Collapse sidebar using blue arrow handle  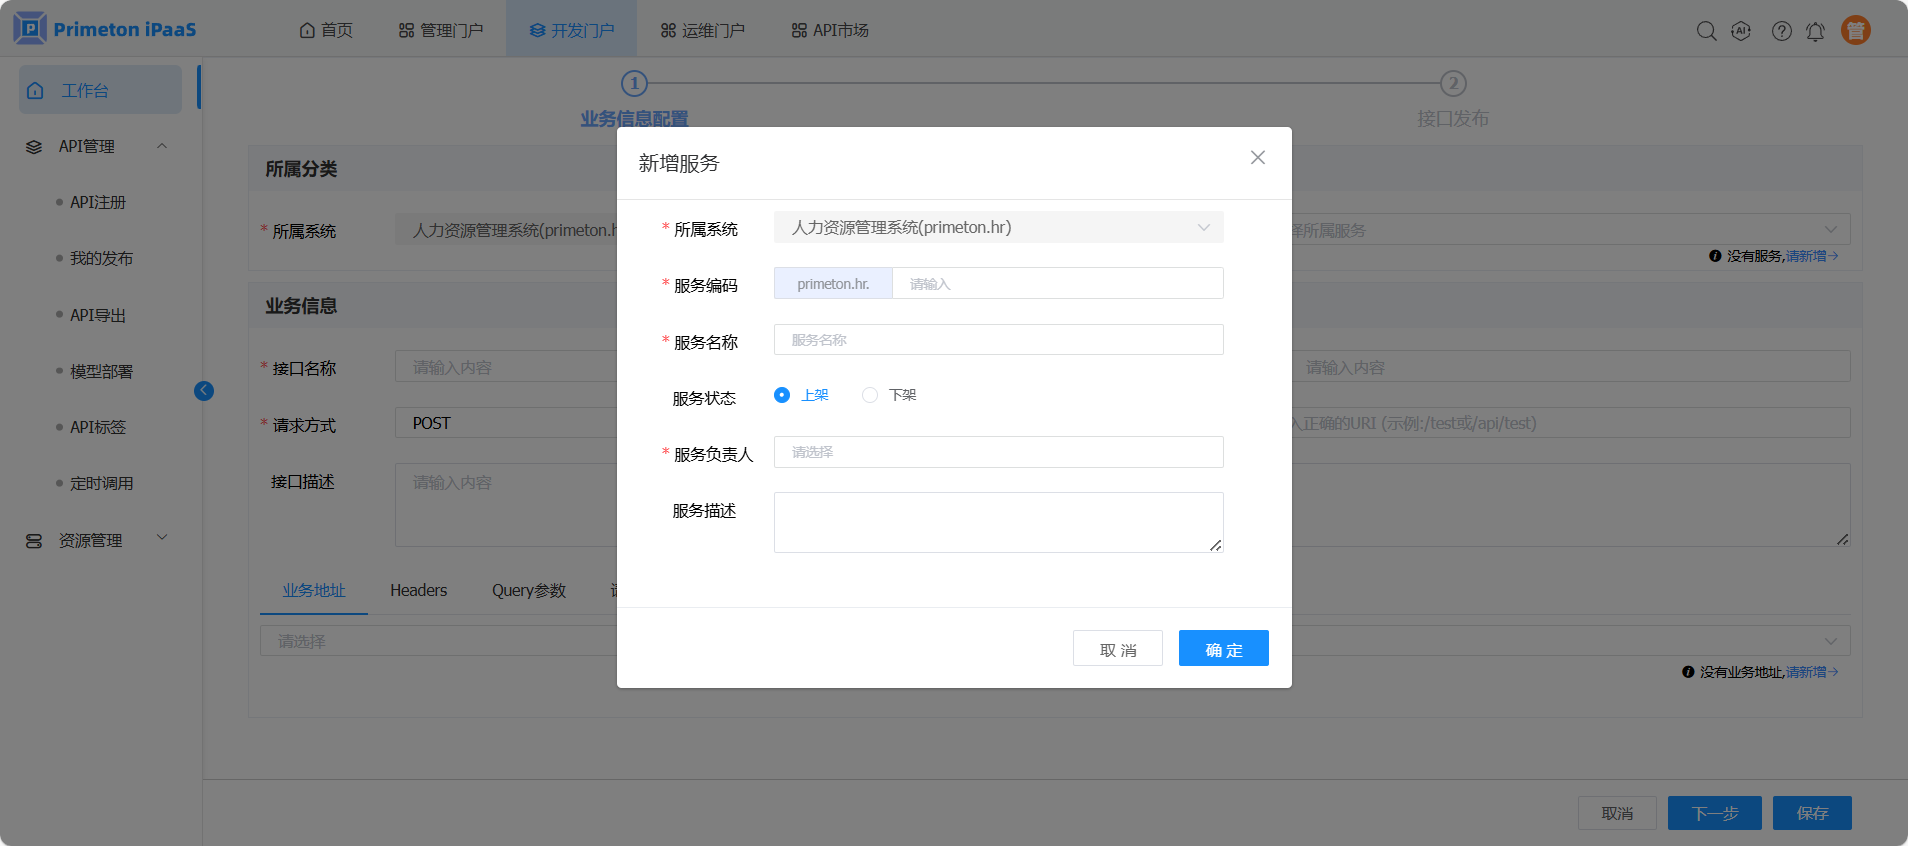tap(204, 391)
